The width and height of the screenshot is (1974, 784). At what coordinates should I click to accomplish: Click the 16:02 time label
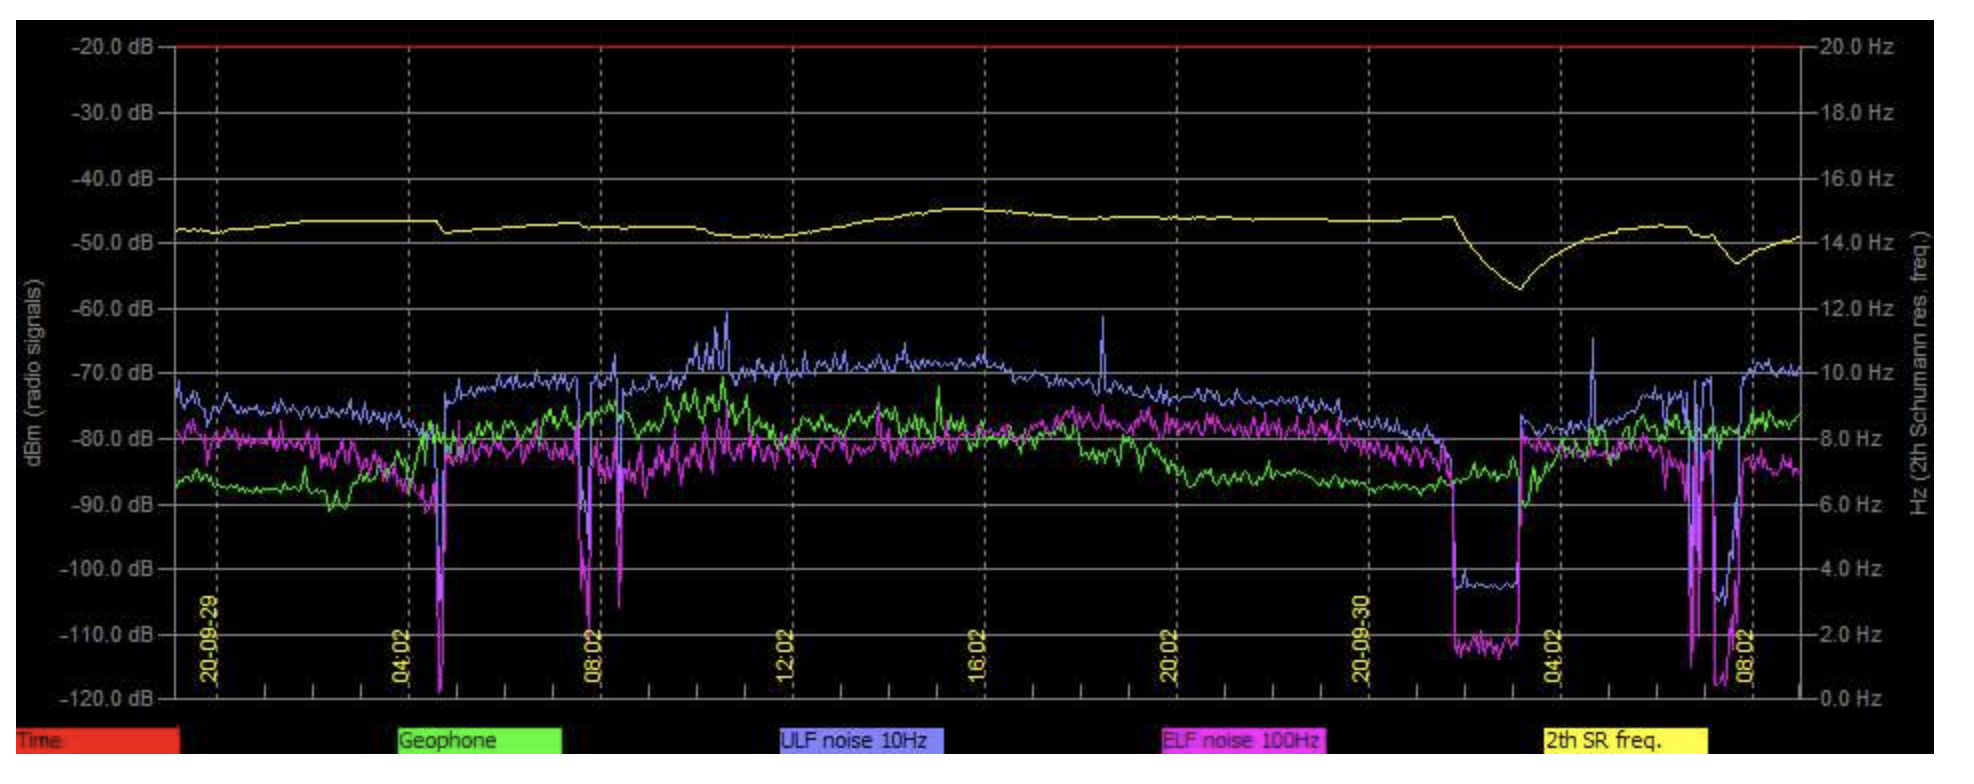pyautogui.click(x=977, y=655)
